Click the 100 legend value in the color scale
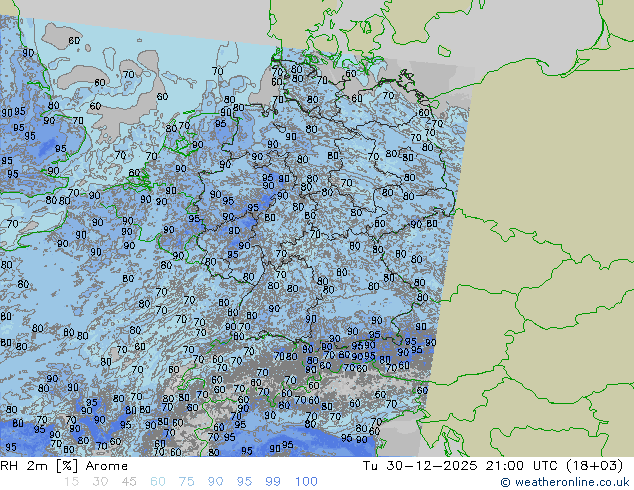The height and width of the screenshot is (490, 634). click(306, 482)
